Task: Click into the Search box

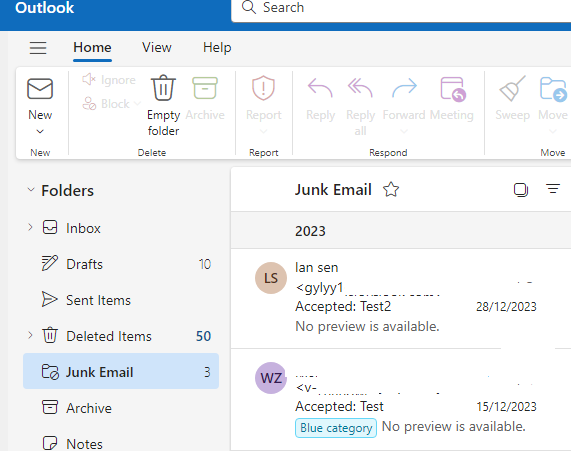Action: 401,10
